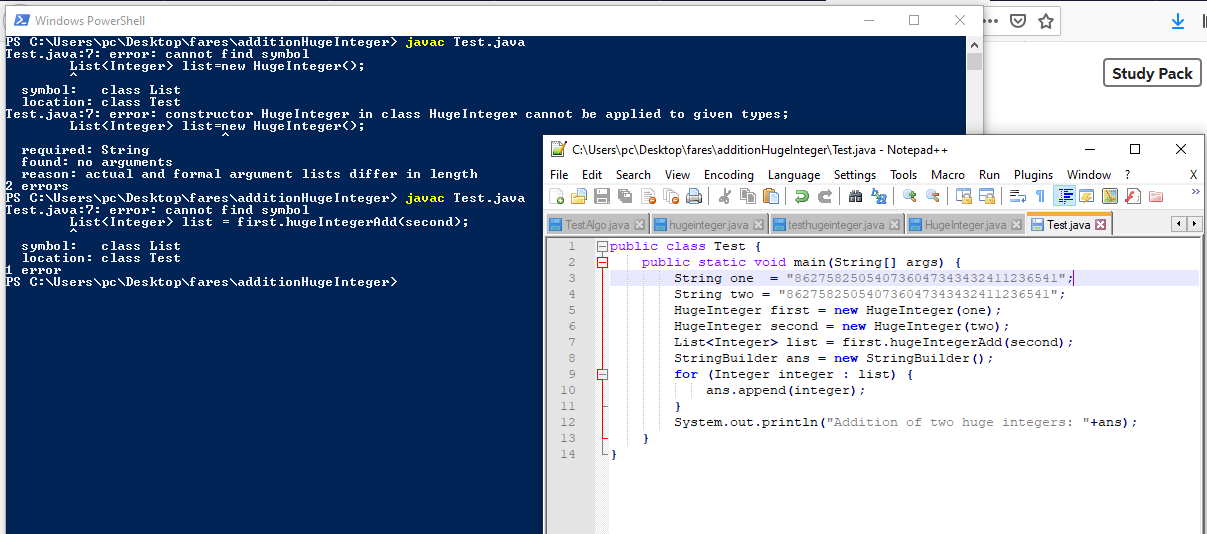Image resolution: width=1207 pixels, height=534 pixels.
Task: Open the Function List icon
Action: tap(1132, 196)
